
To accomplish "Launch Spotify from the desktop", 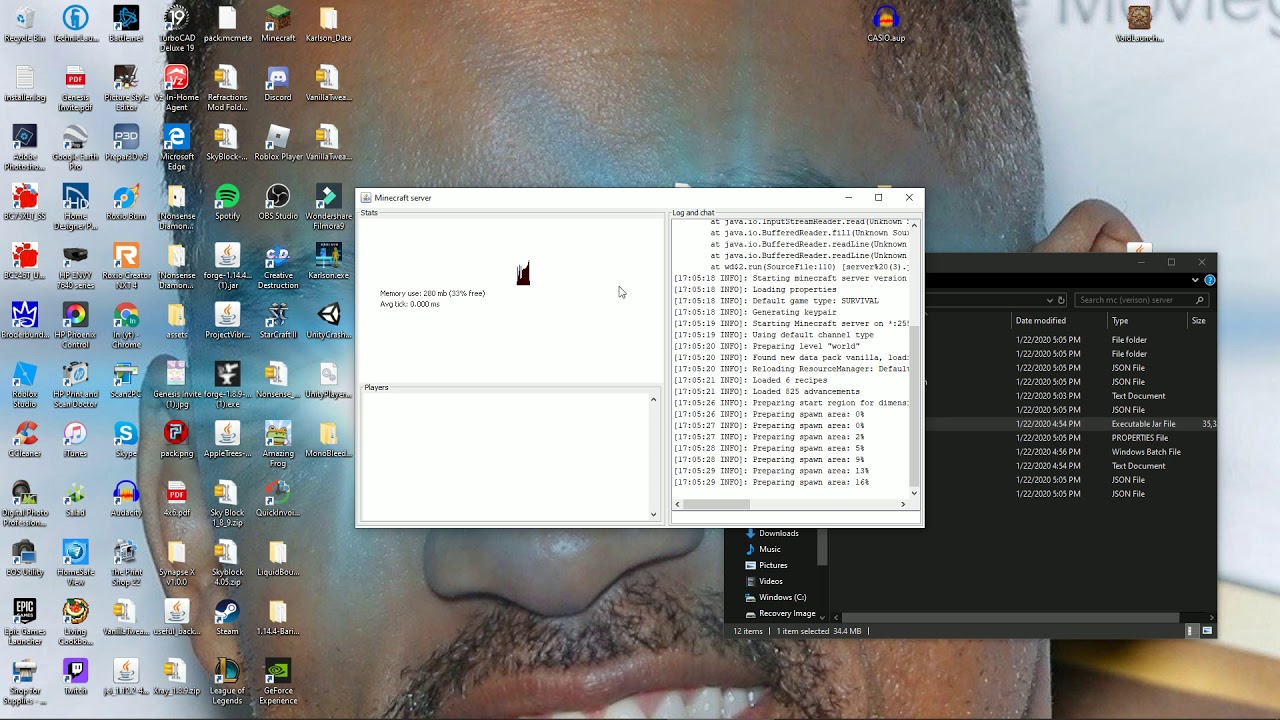I will click(x=227, y=203).
